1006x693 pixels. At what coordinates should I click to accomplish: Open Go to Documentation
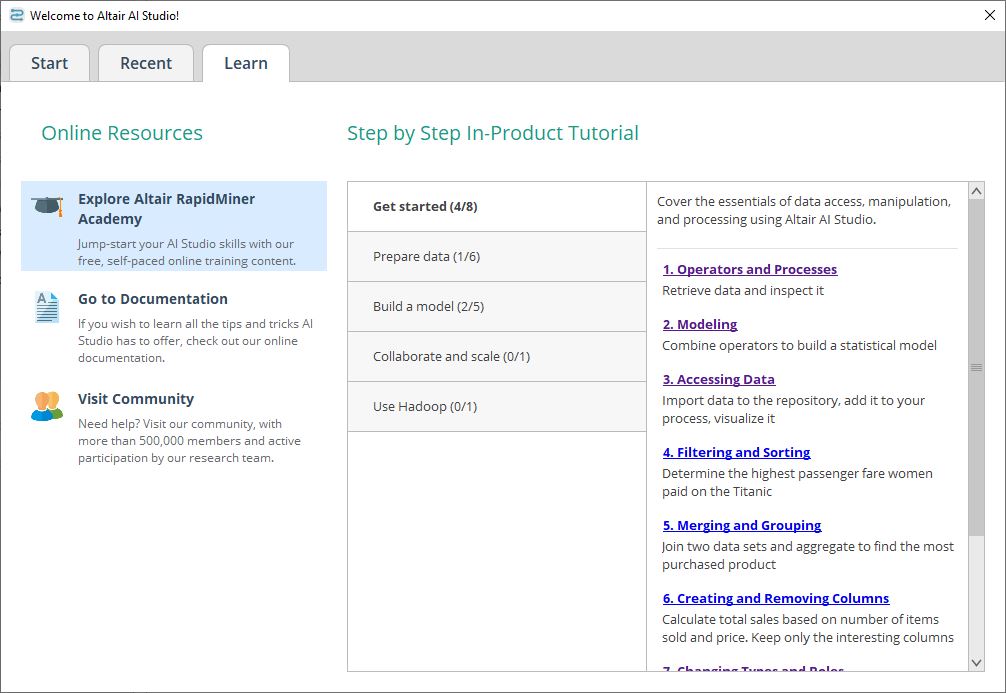(152, 299)
